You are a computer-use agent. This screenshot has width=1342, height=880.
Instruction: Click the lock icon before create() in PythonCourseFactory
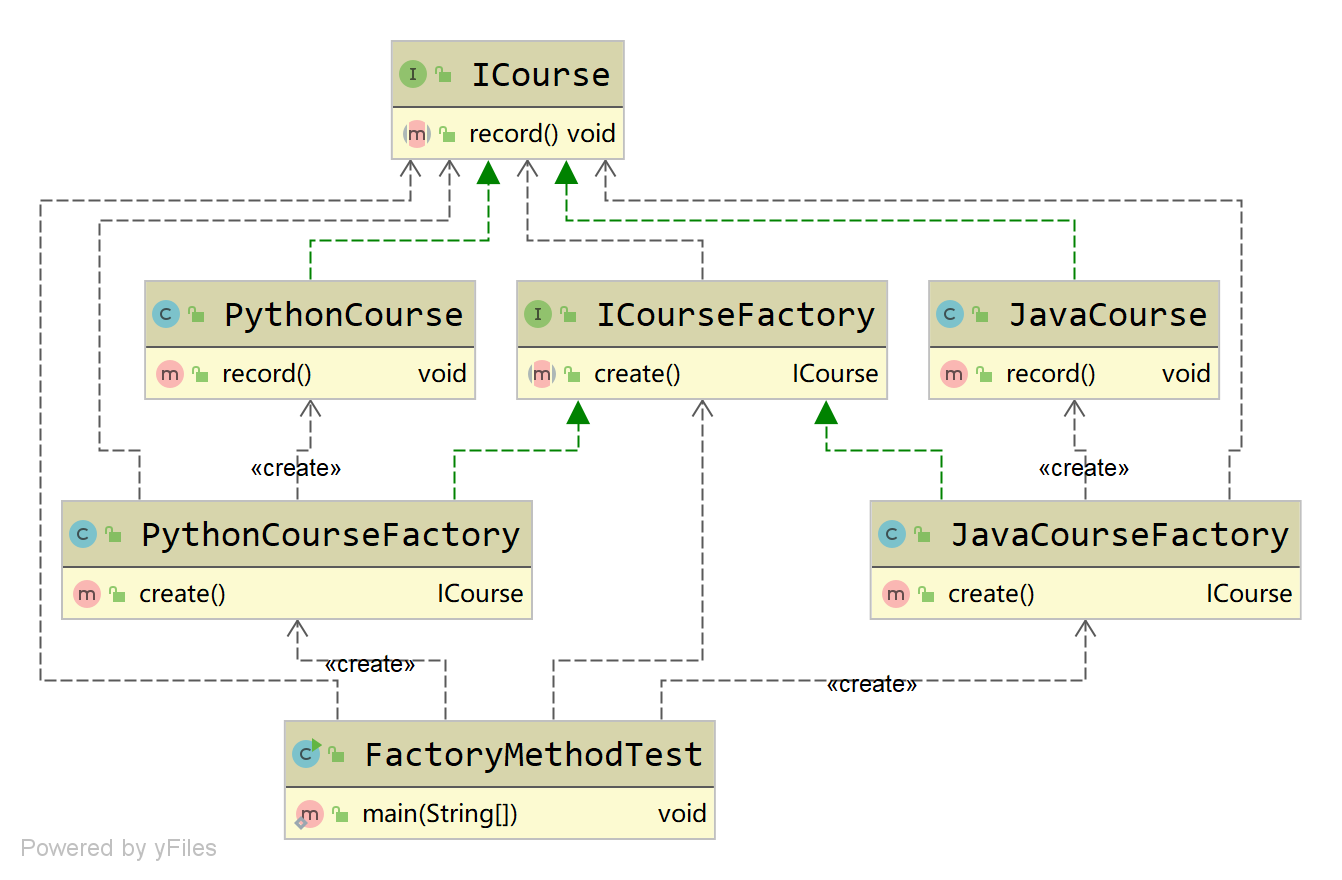click(x=117, y=594)
